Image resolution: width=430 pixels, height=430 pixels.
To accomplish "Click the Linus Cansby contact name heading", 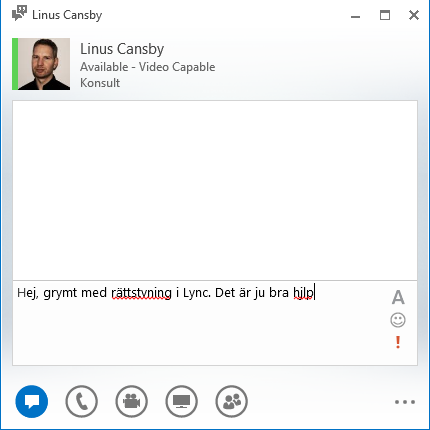I will [x=122, y=49].
